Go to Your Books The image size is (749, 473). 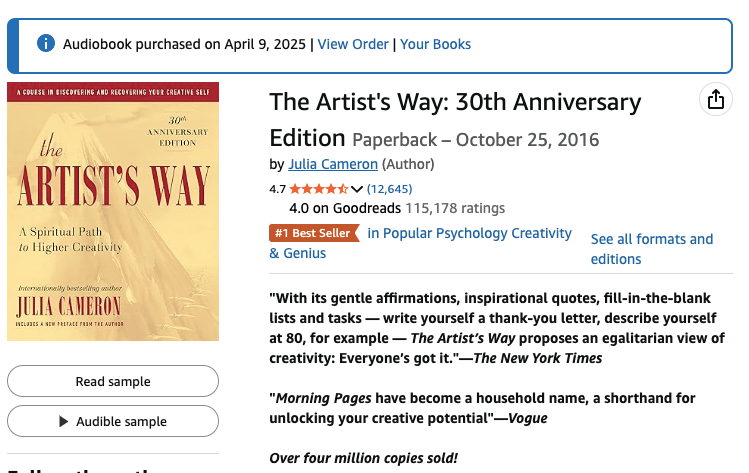point(435,44)
